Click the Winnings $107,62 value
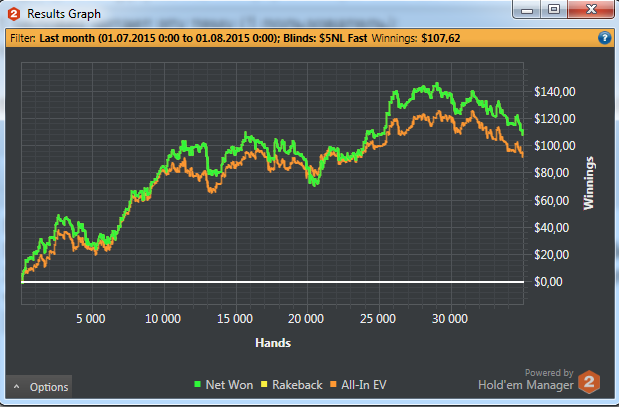 pyautogui.click(x=441, y=38)
